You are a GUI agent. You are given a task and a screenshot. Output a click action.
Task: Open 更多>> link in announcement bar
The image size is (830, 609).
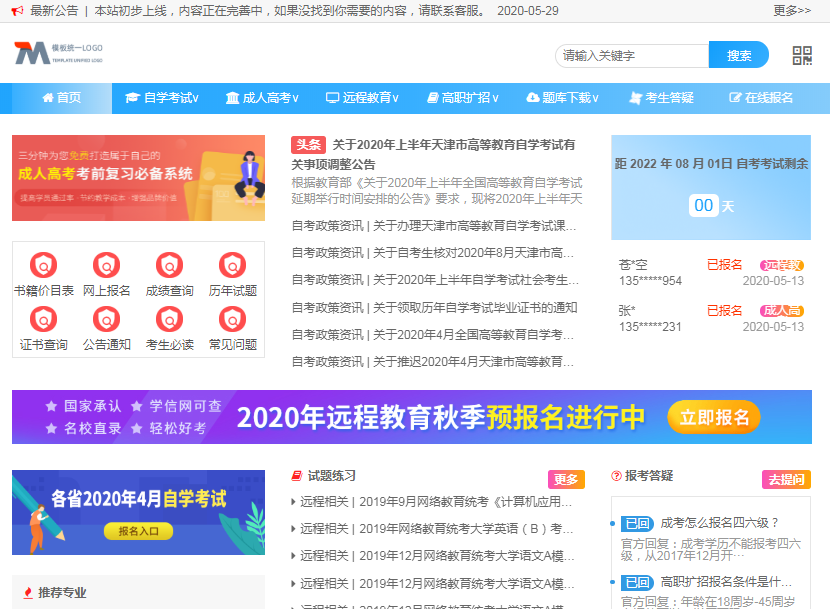coord(792,11)
